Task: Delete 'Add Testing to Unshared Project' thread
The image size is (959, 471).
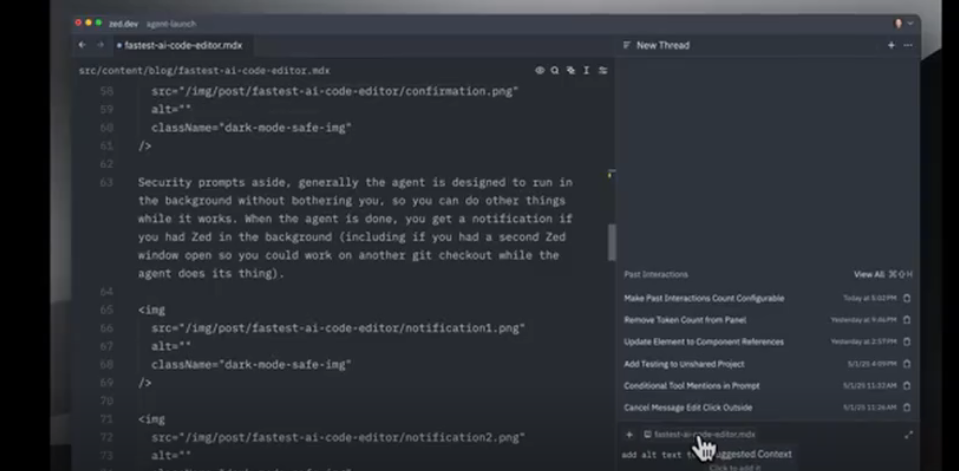Action: (x=907, y=364)
